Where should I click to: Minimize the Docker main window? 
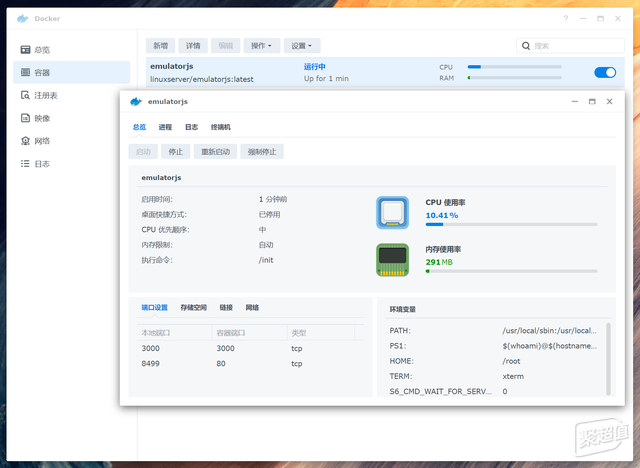583,18
